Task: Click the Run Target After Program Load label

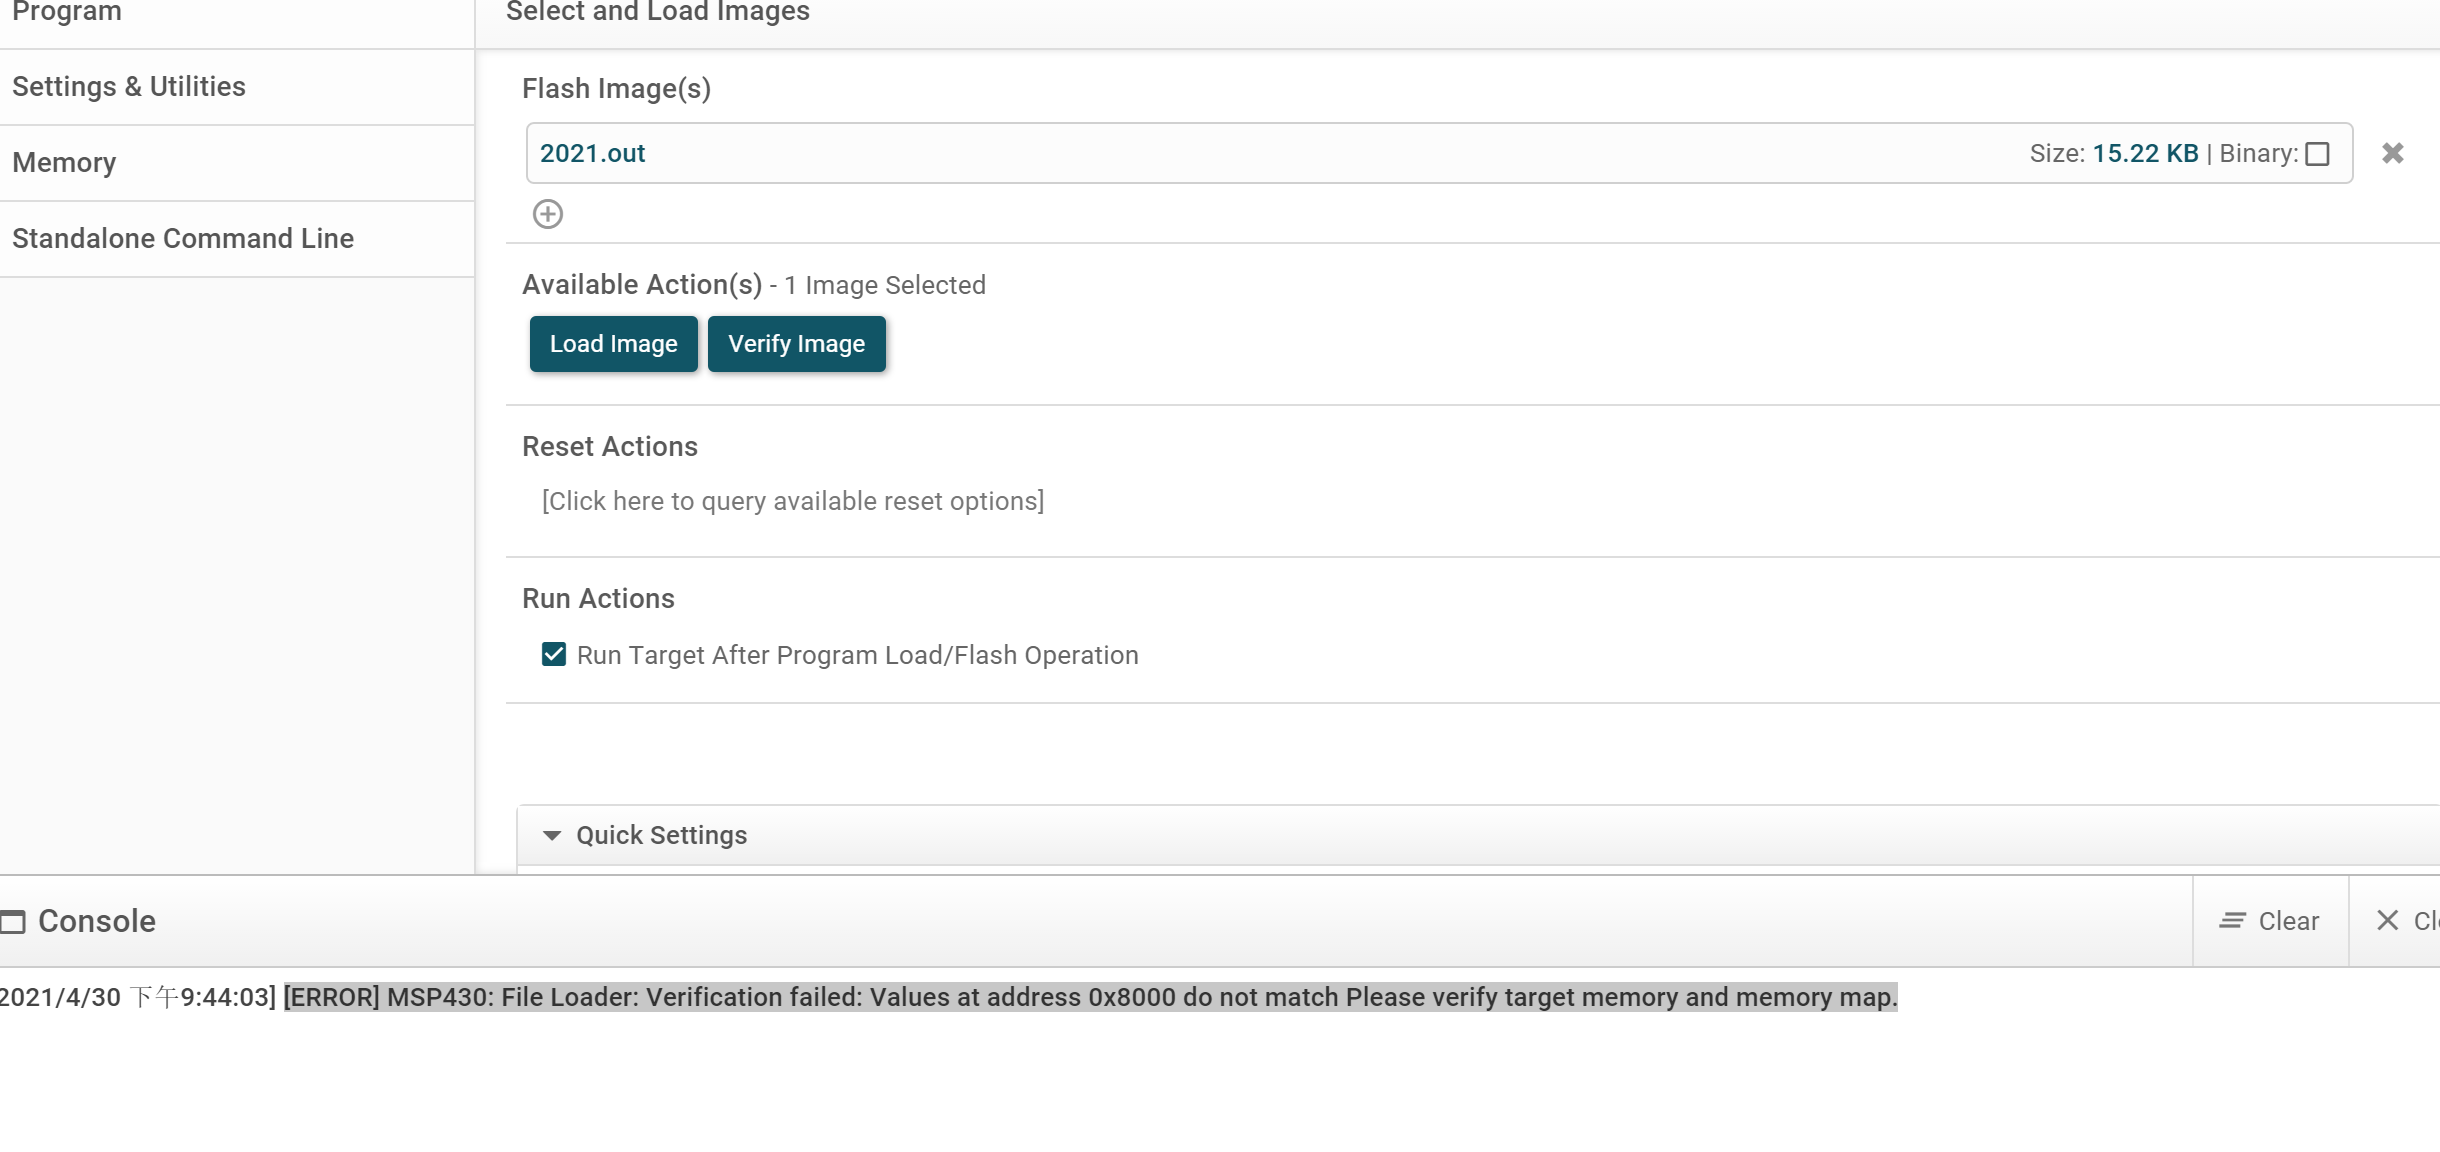Action: coord(857,655)
